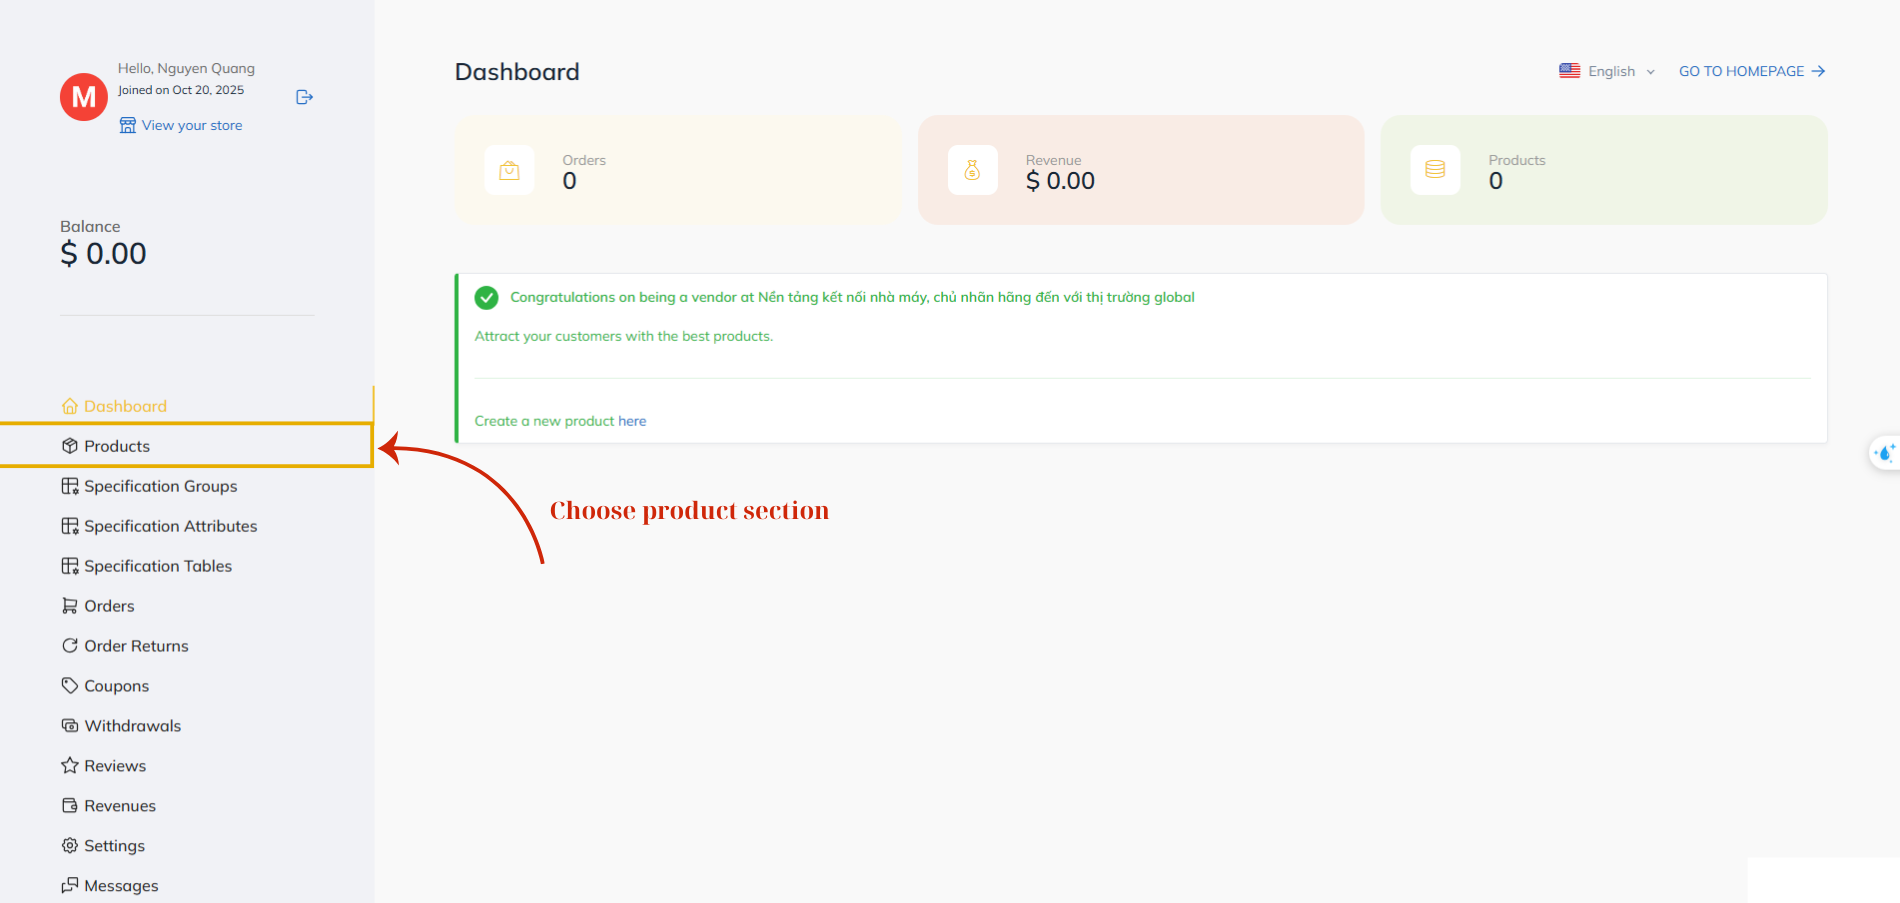Open the Messages sidebar item
Image resolution: width=1900 pixels, height=903 pixels.
click(x=121, y=886)
